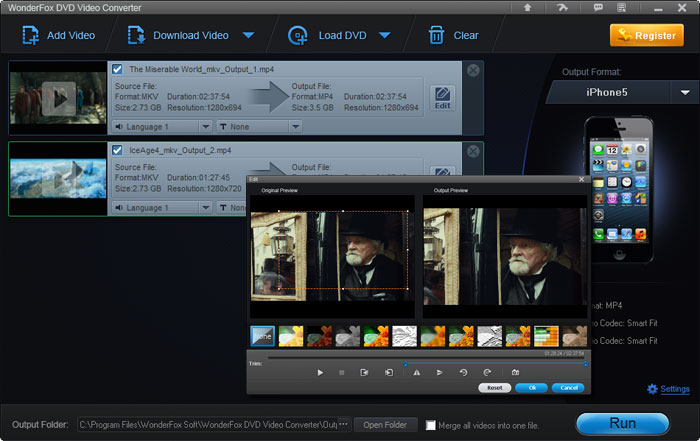
Task: Click the Open Folder button
Action: tap(384, 424)
